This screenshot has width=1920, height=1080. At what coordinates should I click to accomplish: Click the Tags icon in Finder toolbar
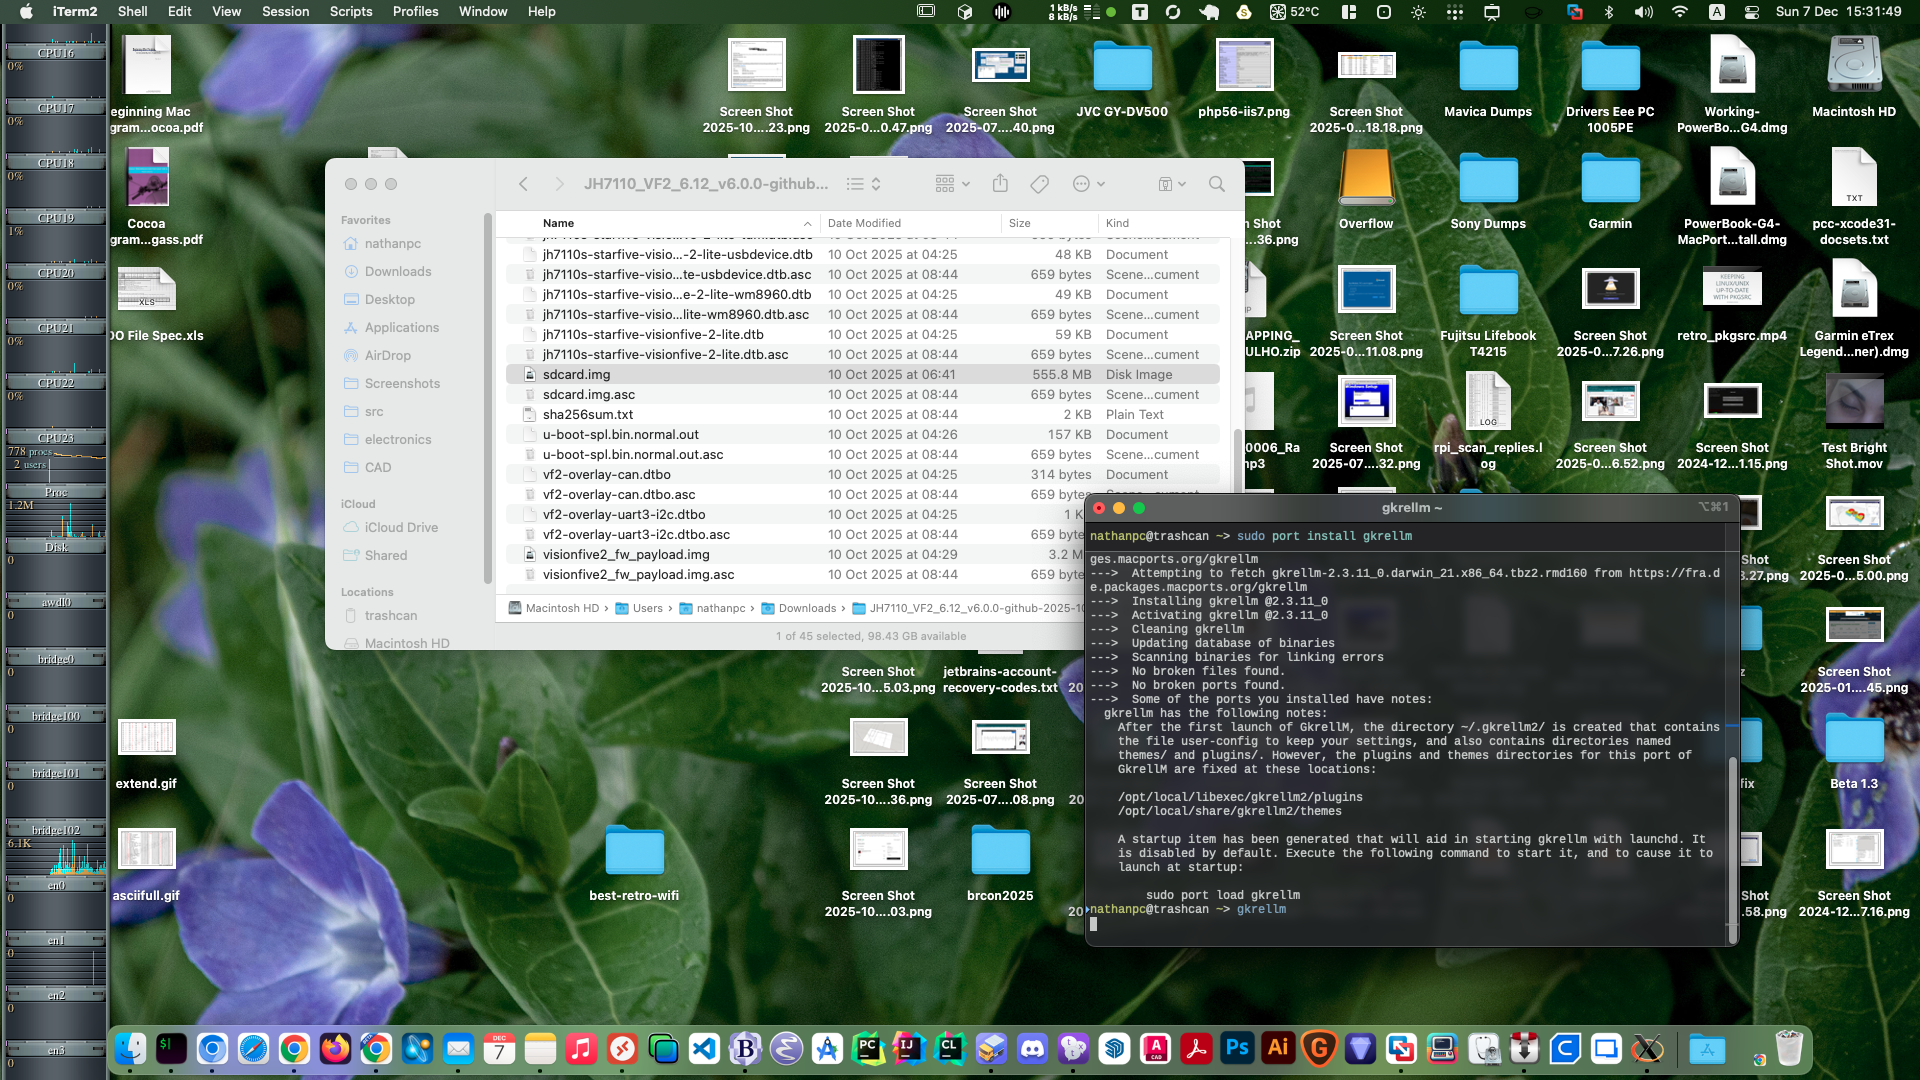1039,184
